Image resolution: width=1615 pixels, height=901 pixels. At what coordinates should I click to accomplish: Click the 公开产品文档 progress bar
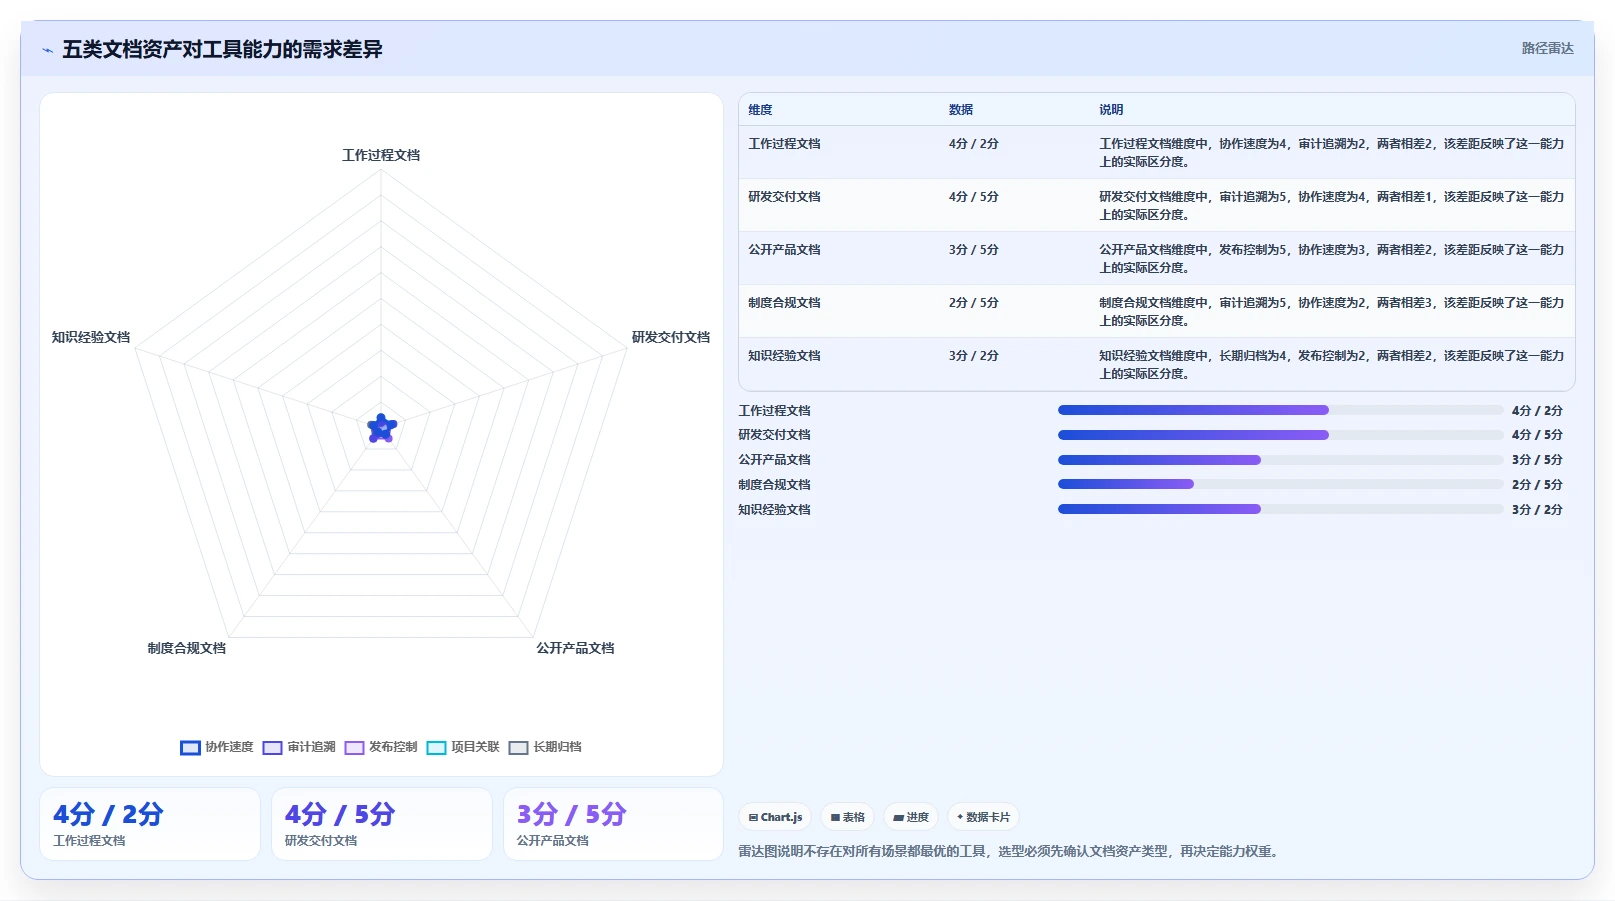(x=1280, y=460)
